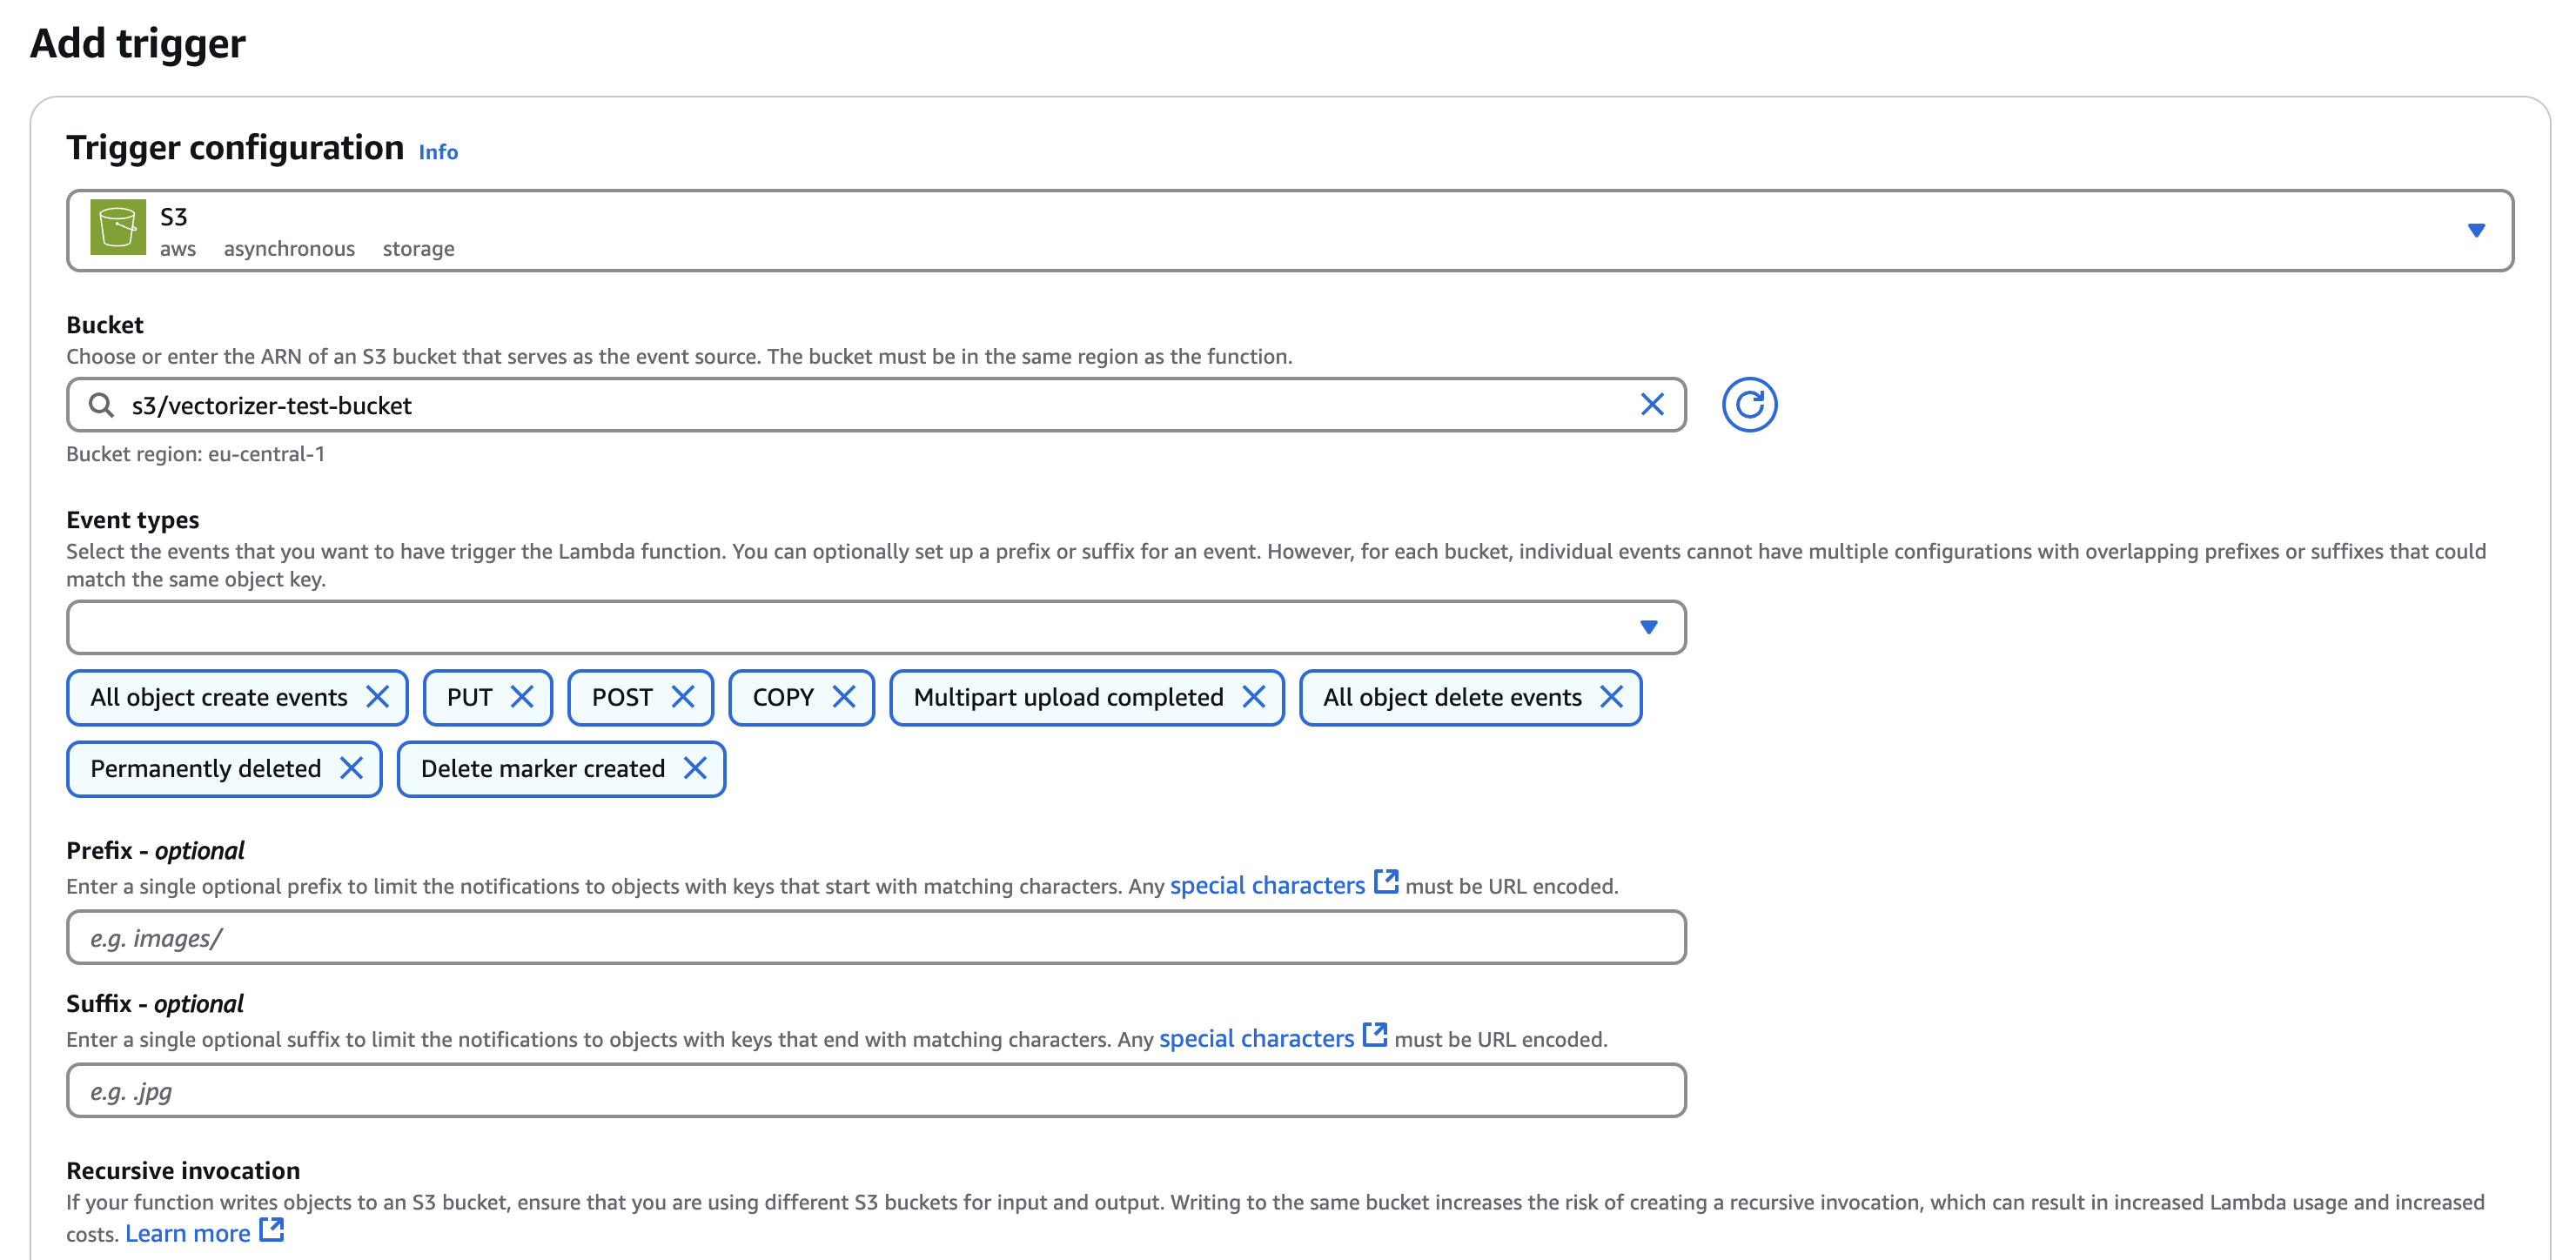
Task: Click the 'Multipart upload completed' tag label
Action: point(1068,697)
